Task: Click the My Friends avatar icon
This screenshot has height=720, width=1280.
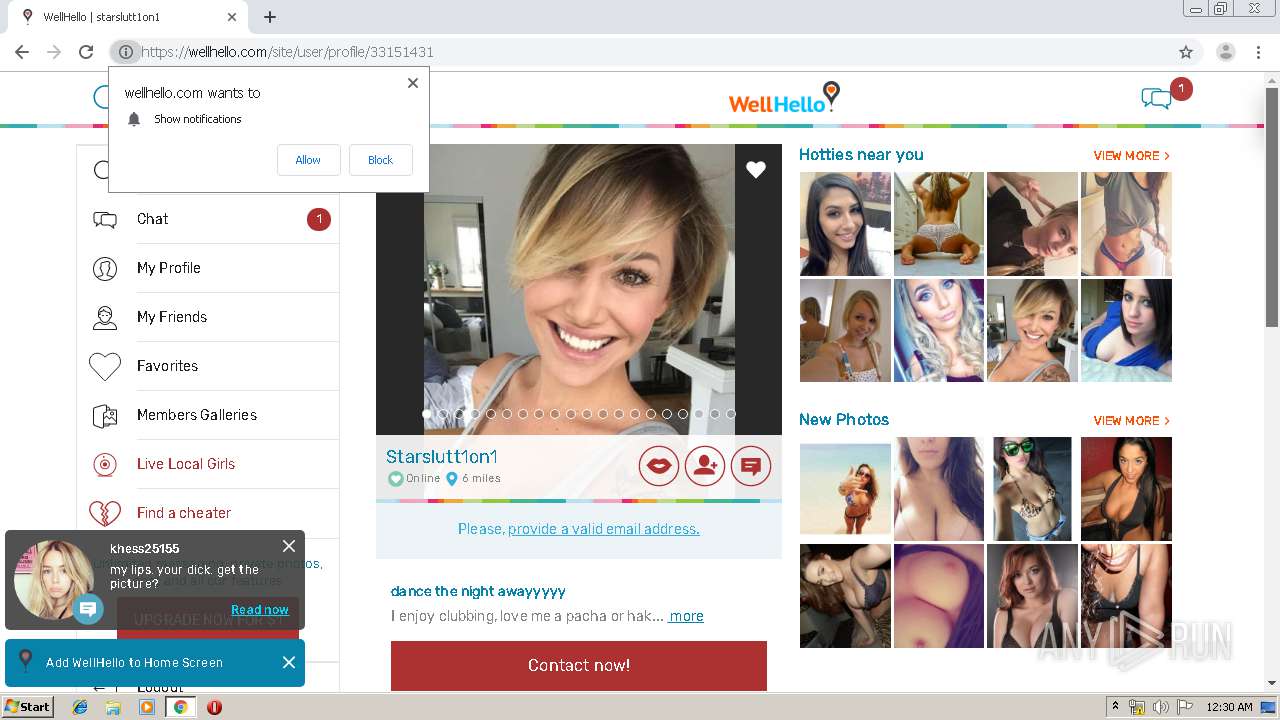Action: (x=105, y=317)
